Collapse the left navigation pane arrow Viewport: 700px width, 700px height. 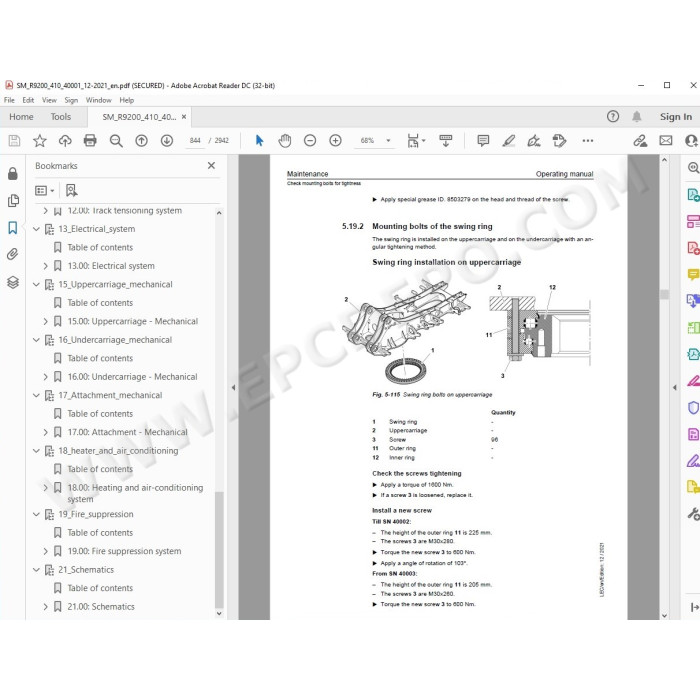(233, 388)
